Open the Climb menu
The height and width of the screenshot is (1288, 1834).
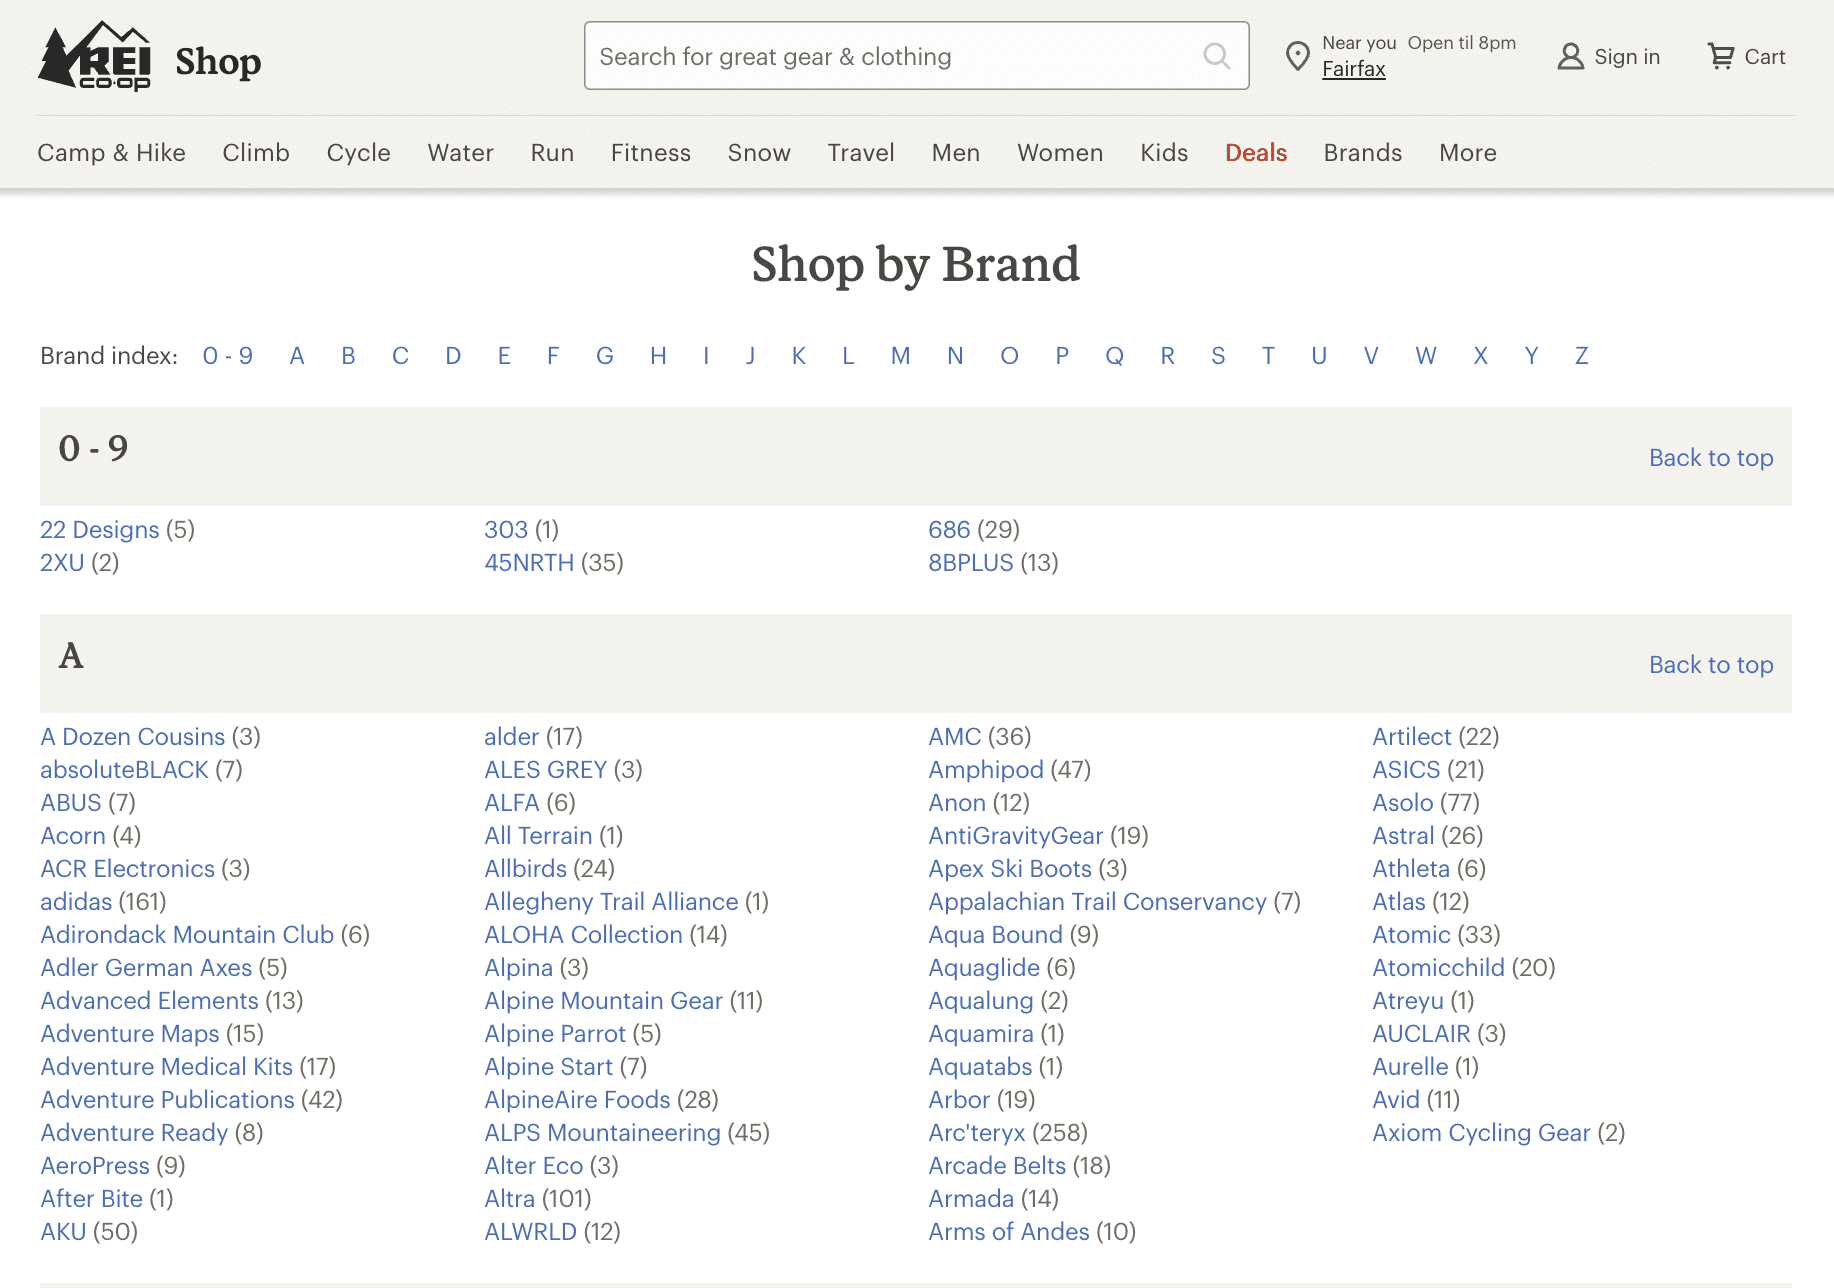click(x=256, y=152)
